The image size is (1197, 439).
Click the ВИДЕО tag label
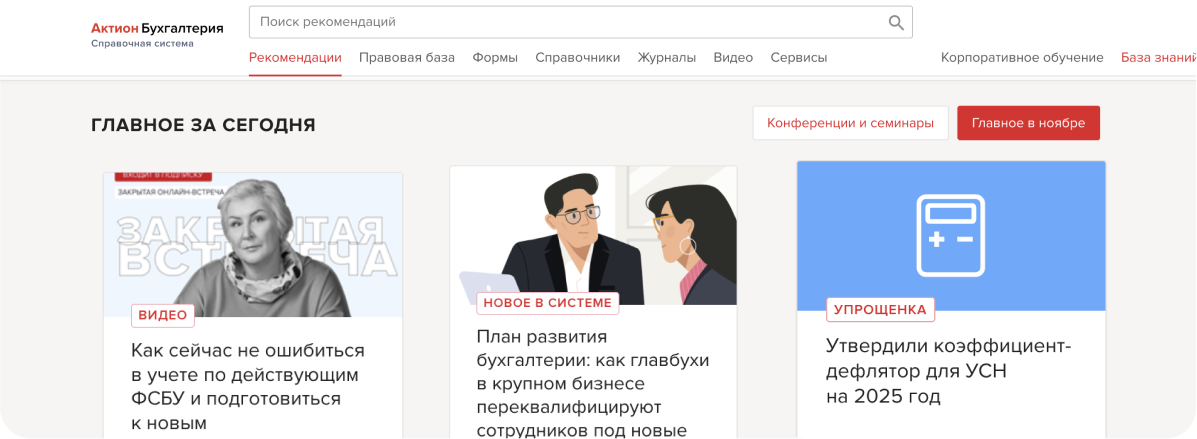coord(163,315)
